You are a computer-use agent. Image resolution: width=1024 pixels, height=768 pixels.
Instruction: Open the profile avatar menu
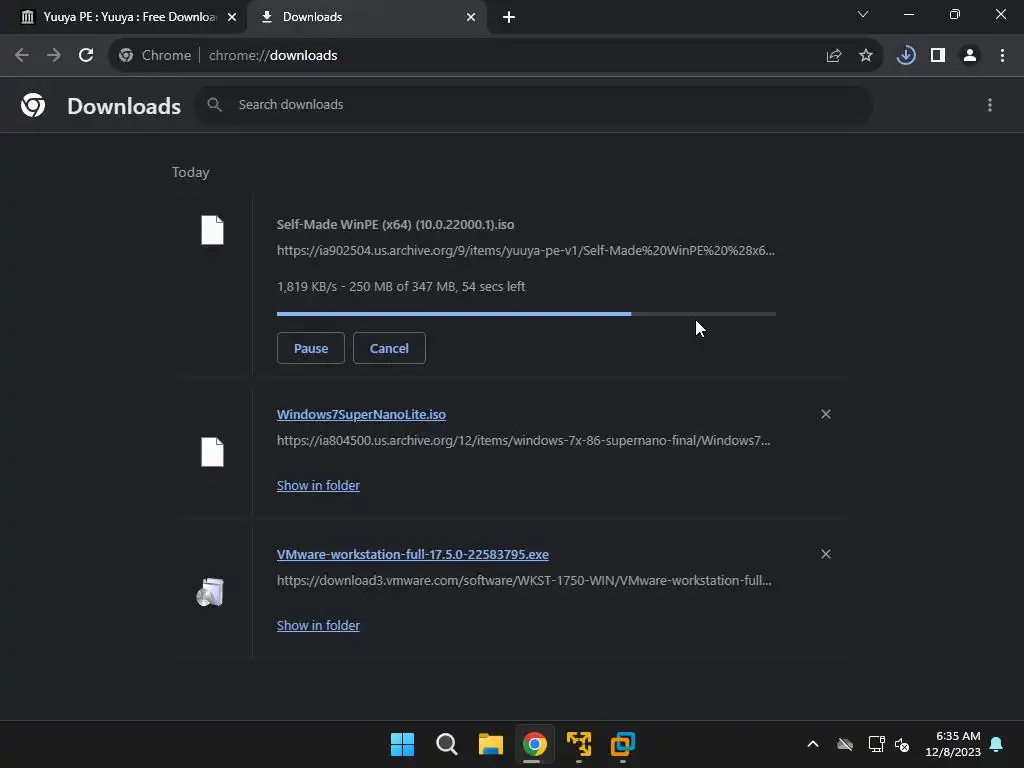(970, 56)
